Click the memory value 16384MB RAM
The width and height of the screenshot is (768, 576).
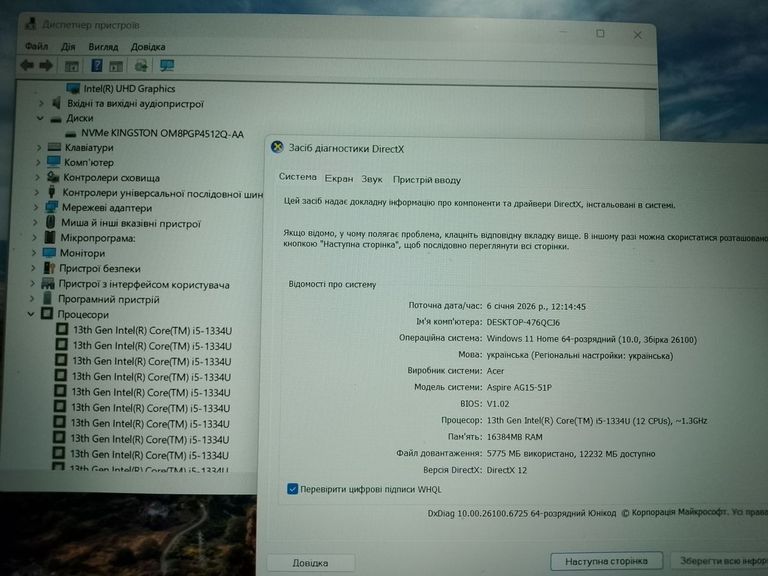click(514, 437)
